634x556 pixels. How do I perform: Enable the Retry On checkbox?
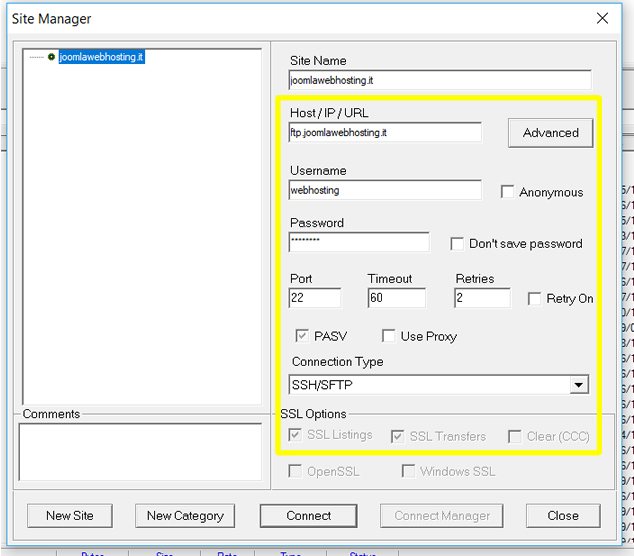pos(535,299)
